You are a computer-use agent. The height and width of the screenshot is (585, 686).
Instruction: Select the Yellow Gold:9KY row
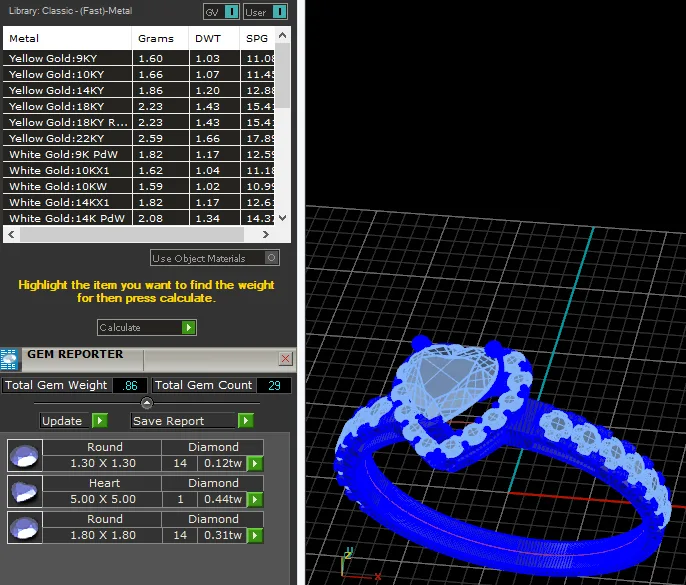click(139, 58)
